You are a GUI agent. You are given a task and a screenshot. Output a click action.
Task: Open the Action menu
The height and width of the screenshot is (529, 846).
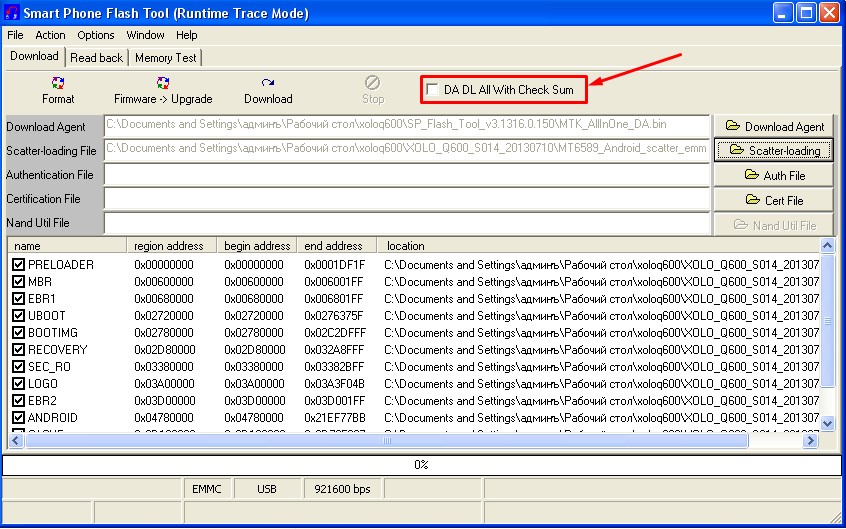click(x=50, y=35)
